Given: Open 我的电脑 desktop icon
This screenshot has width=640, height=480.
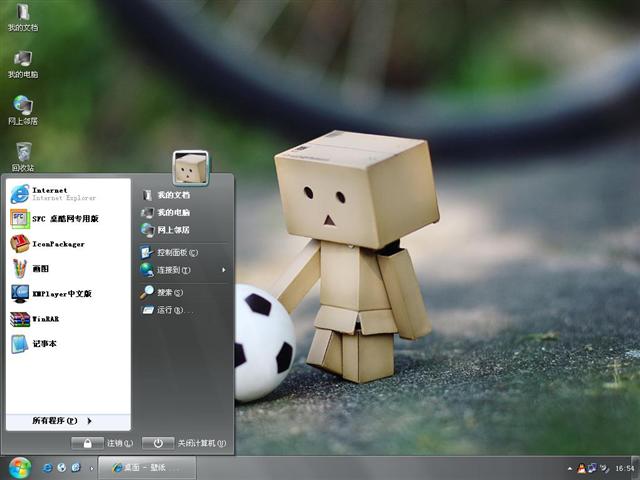Looking at the screenshot, I should [22, 62].
